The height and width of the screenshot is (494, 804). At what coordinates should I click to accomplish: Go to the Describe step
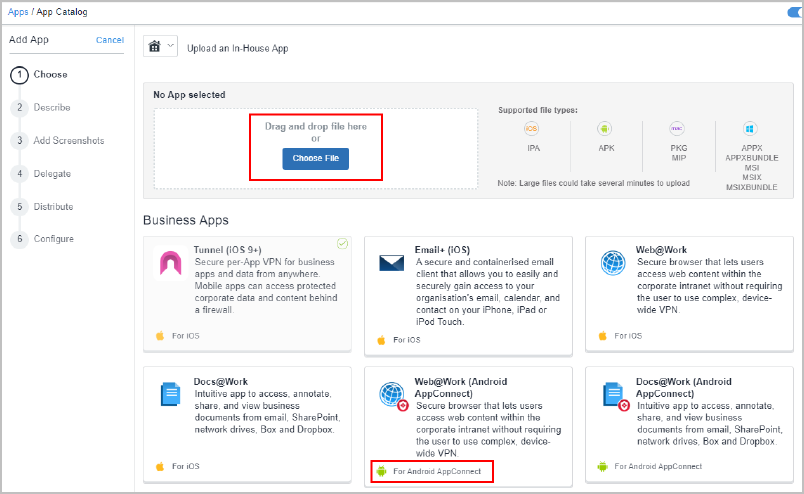(51, 107)
